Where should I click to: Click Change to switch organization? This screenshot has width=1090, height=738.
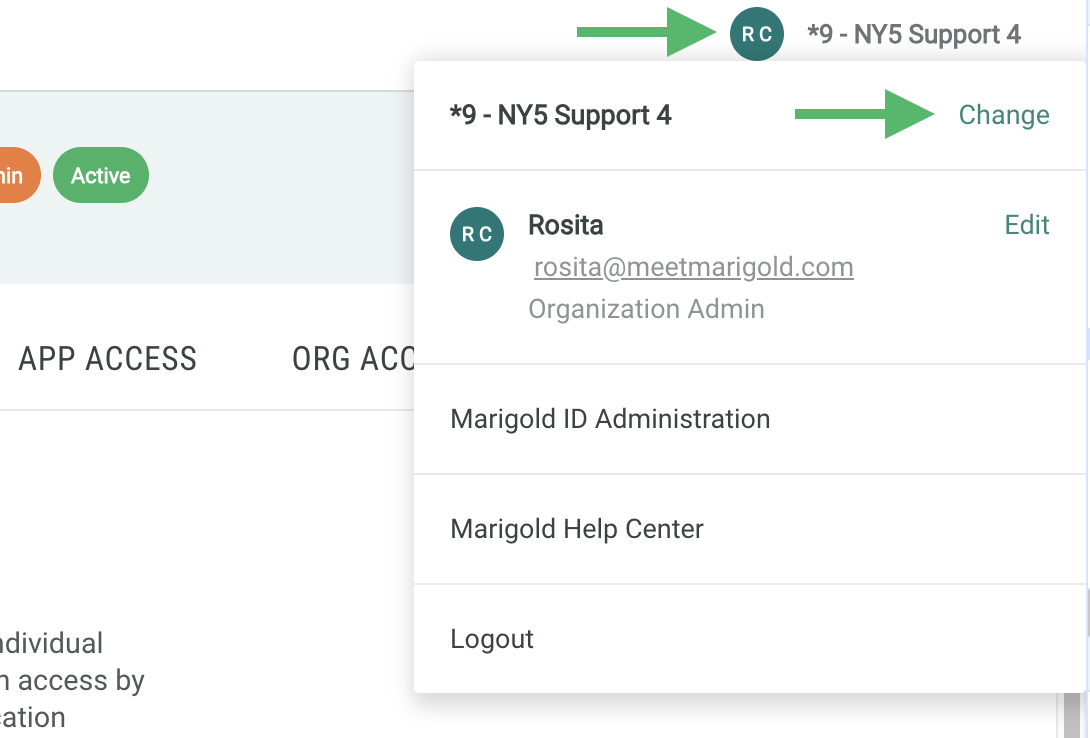[1003, 115]
